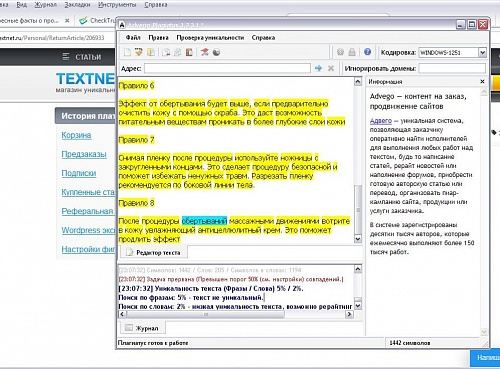
Task: Click the heading Правило 8
Action: click(x=136, y=203)
